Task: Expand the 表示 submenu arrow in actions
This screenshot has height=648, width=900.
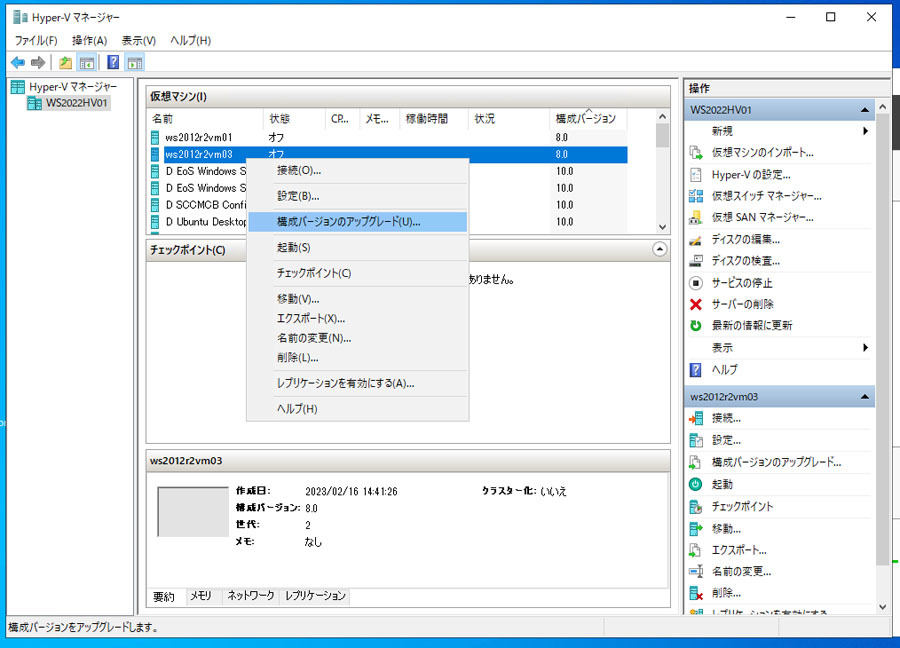Action: click(865, 348)
